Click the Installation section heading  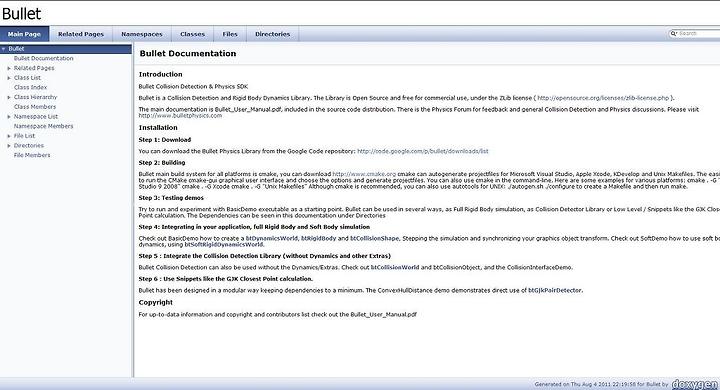coord(158,128)
